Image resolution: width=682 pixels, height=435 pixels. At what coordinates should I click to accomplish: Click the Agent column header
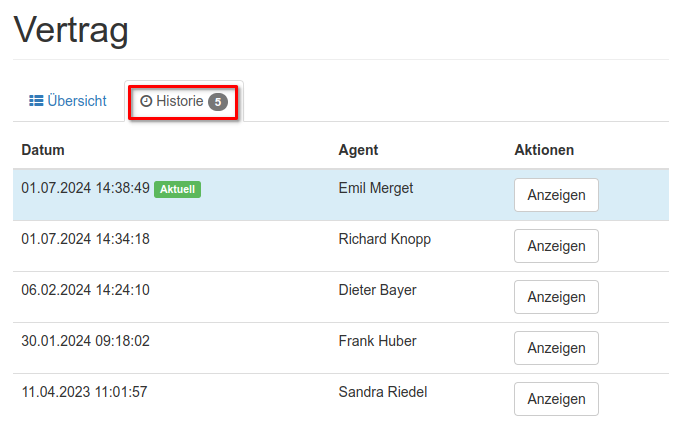[x=358, y=150]
